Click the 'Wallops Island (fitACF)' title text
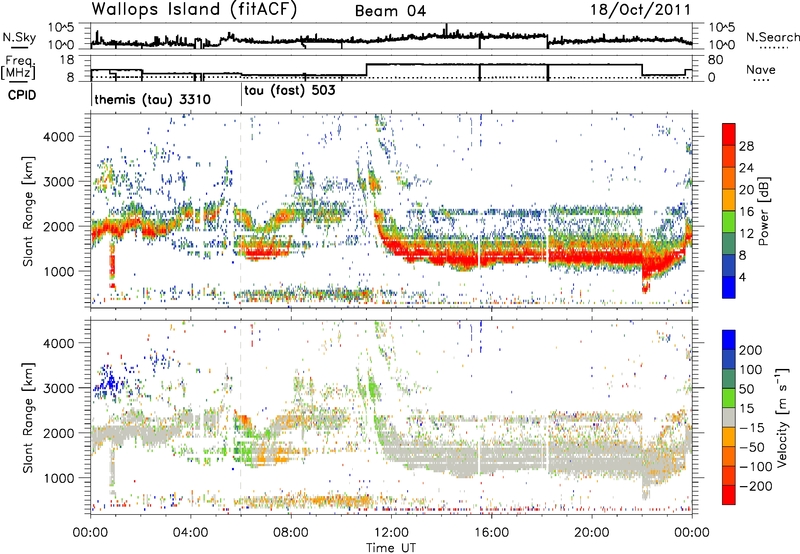 point(194,10)
